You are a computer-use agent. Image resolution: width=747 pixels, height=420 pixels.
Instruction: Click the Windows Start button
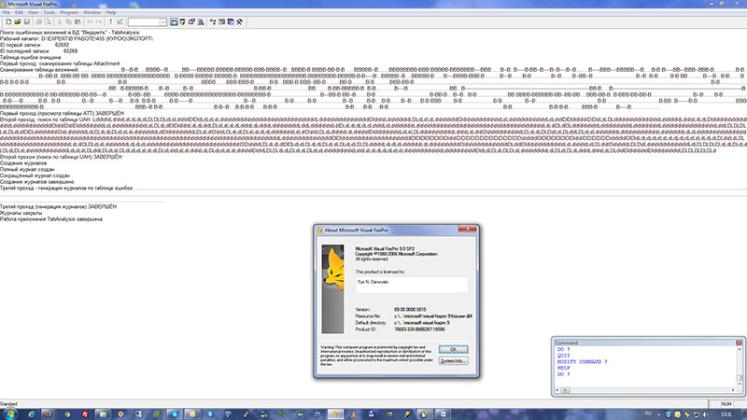[x=9, y=414]
